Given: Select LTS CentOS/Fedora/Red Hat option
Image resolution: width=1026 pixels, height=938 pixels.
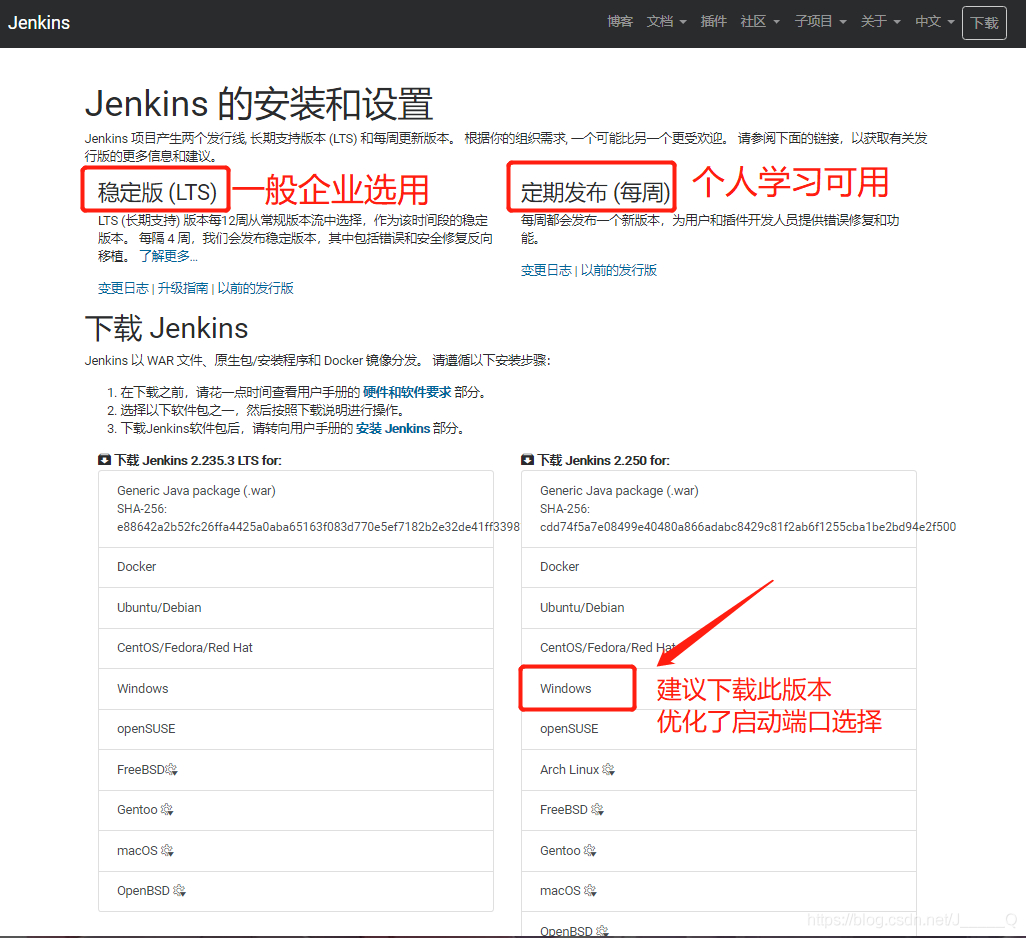Looking at the screenshot, I should 296,648.
